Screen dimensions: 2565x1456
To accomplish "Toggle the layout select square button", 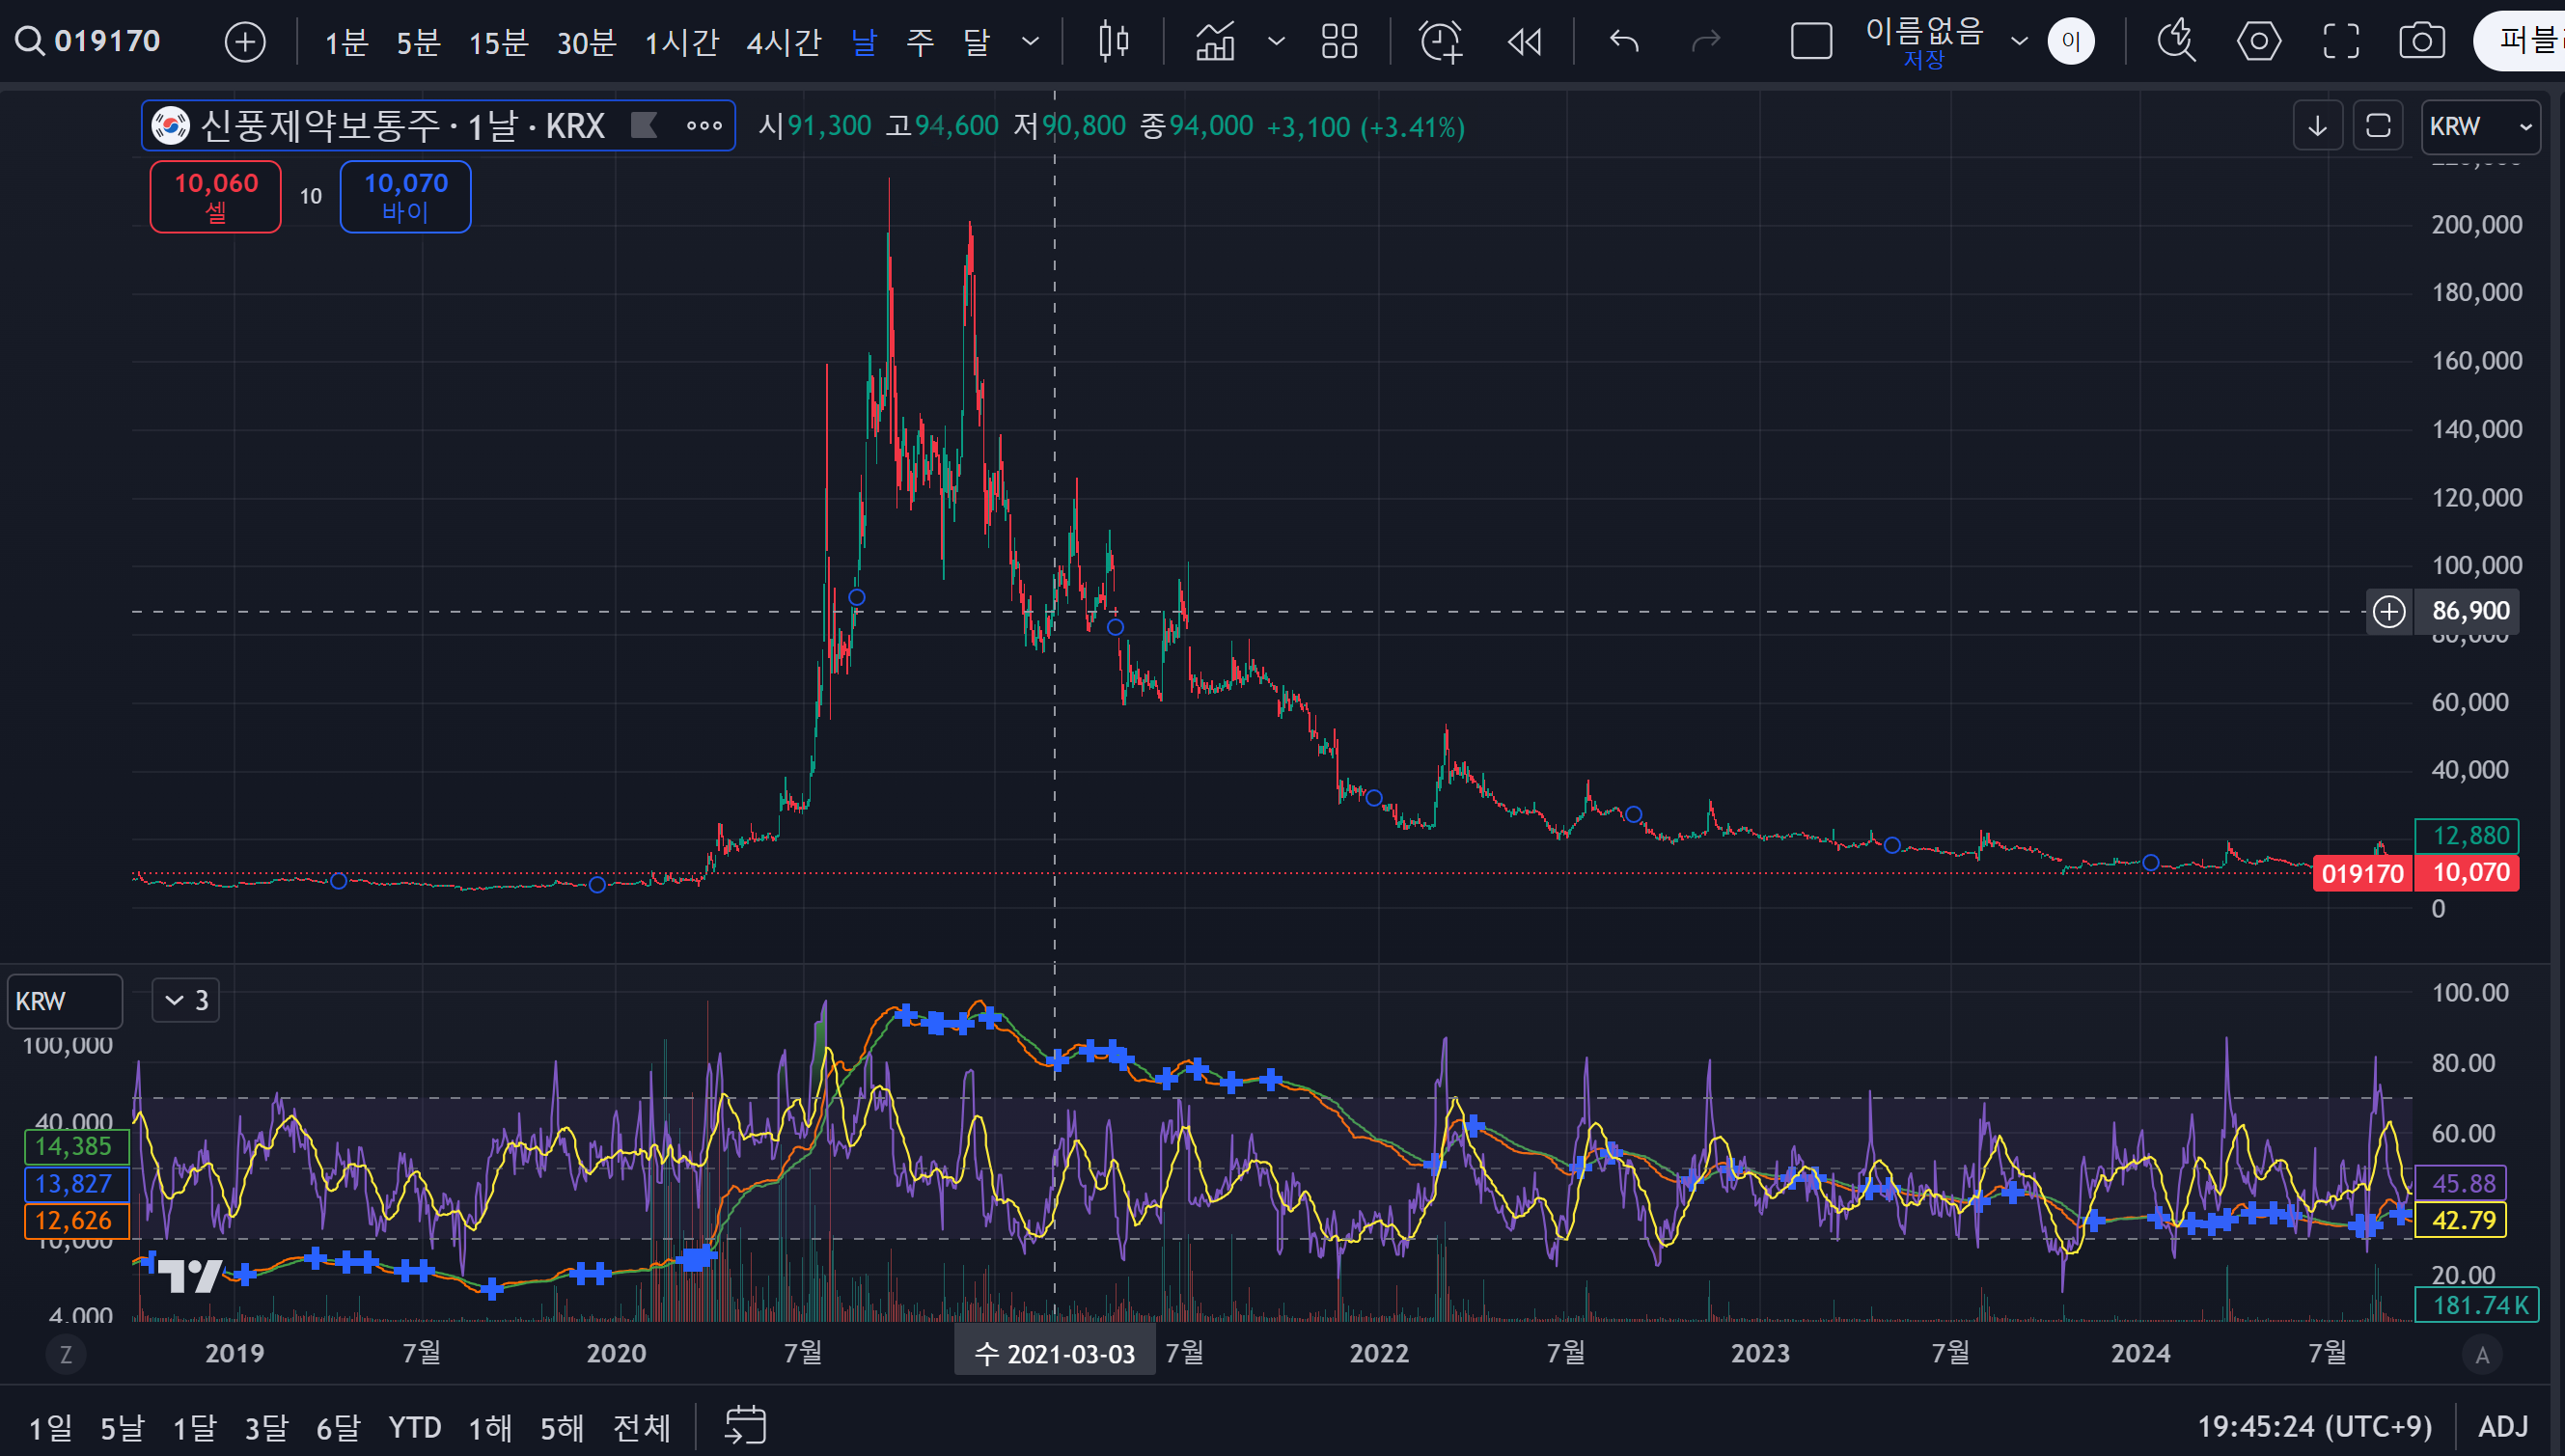I will pyautogui.click(x=1810, y=42).
